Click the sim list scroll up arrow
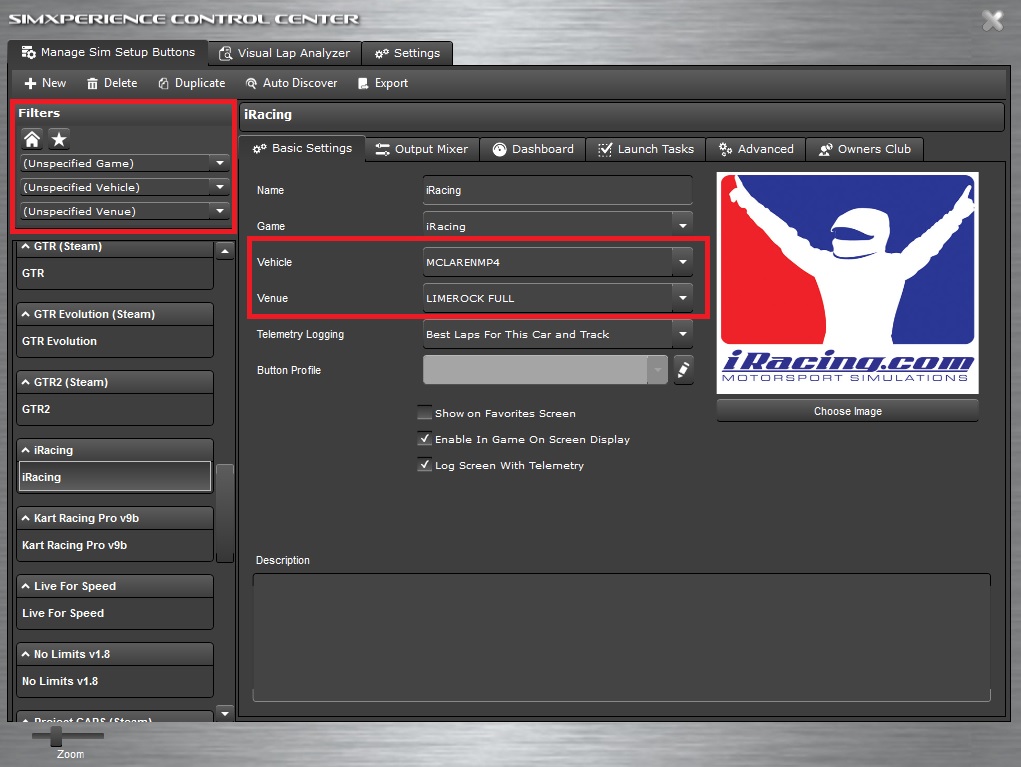This screenshot has height=767, width=1021. click(x=225, y=251)
